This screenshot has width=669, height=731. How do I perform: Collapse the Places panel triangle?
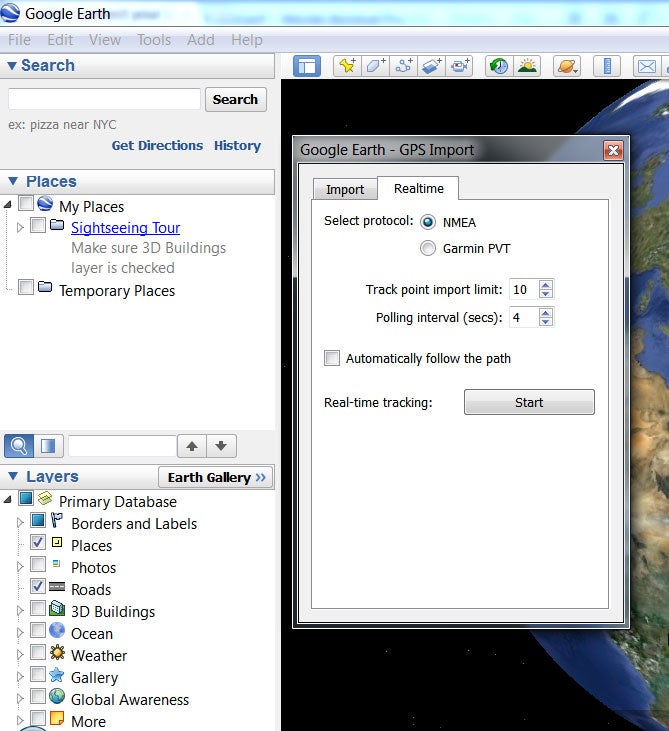(x=13, y=181)
